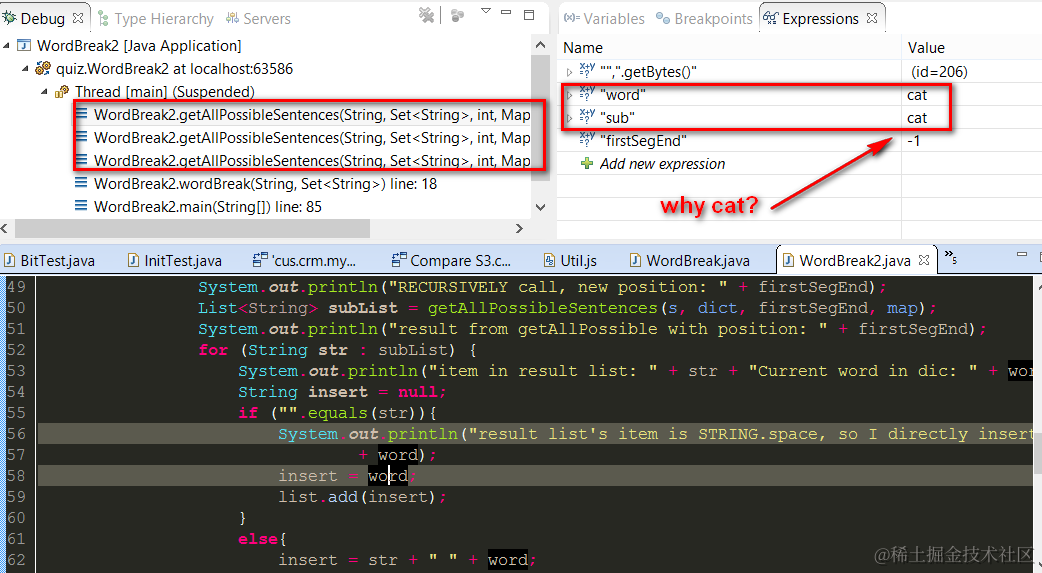The image size is (1042, 573).
Task: Click the word variable on line 58
Action: click(388, 476)
